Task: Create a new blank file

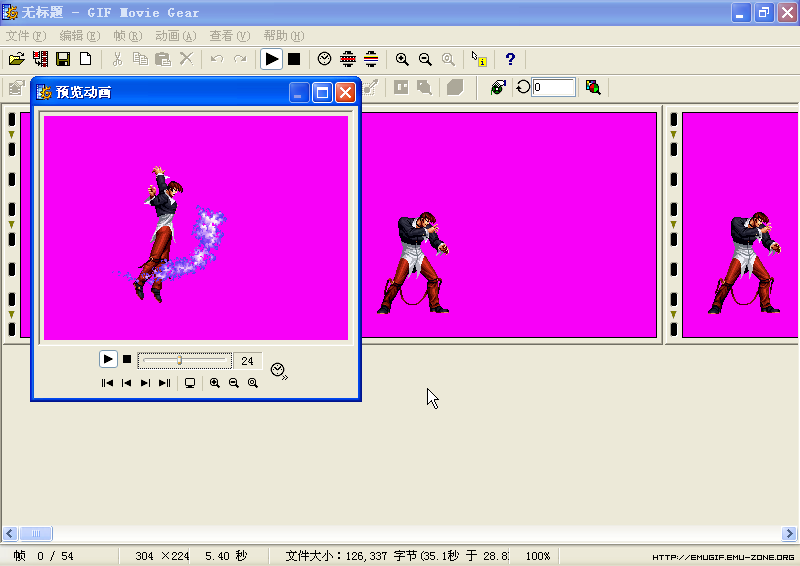Action: pos(86,59)
